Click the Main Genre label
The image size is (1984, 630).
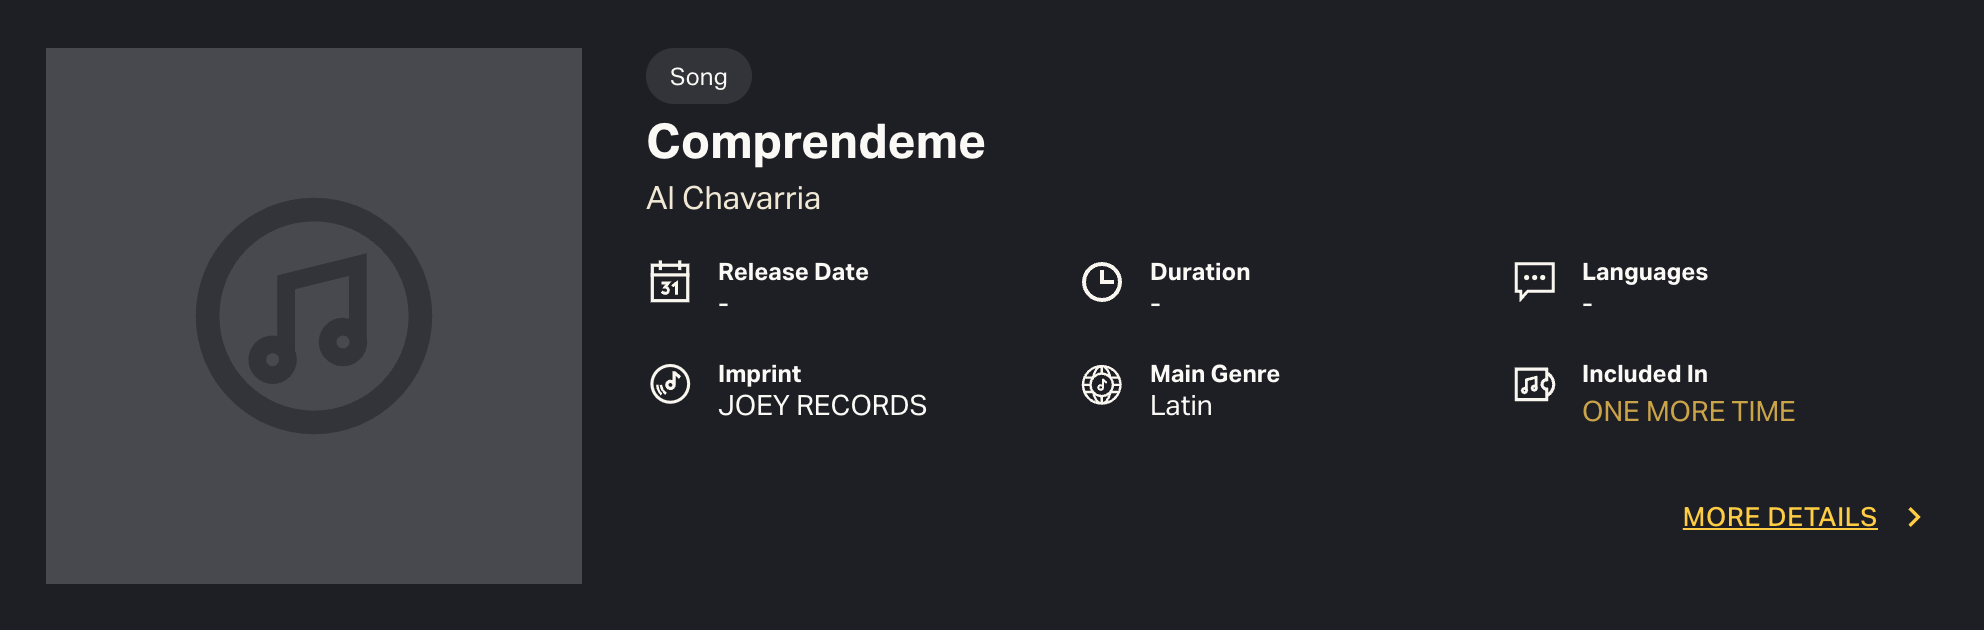coord(1215,374)
